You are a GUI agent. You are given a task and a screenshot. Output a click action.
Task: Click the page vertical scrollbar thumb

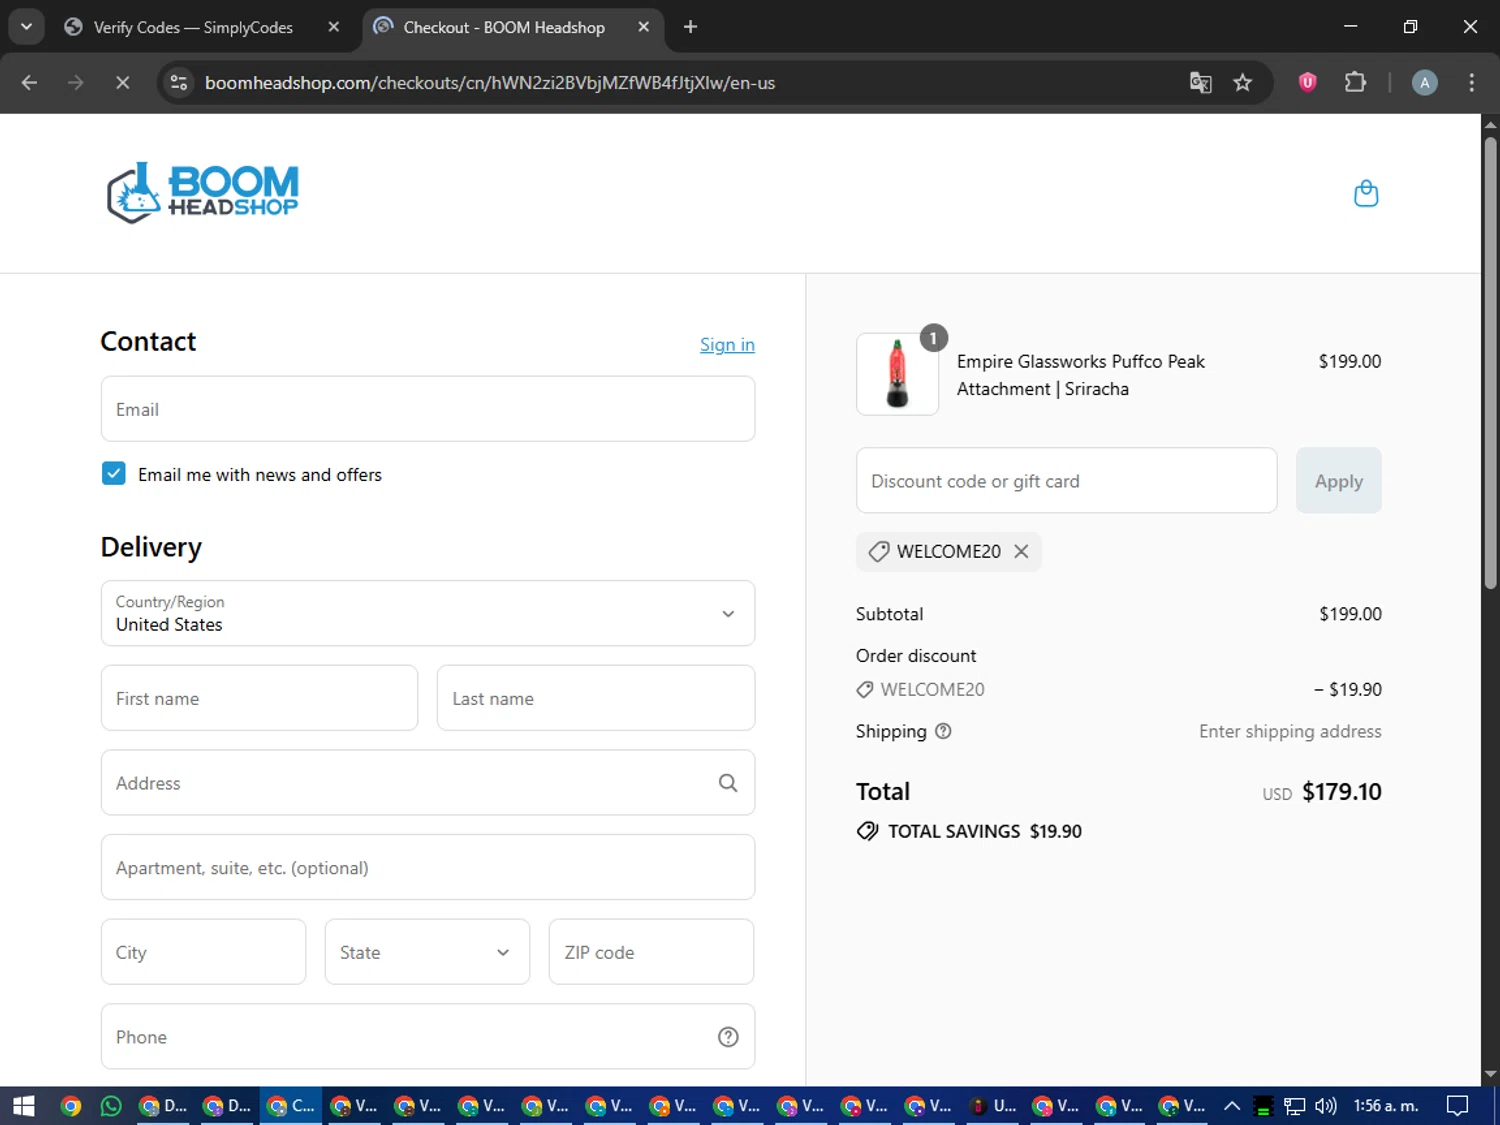pyautogui.click(x=1490, y=362)
